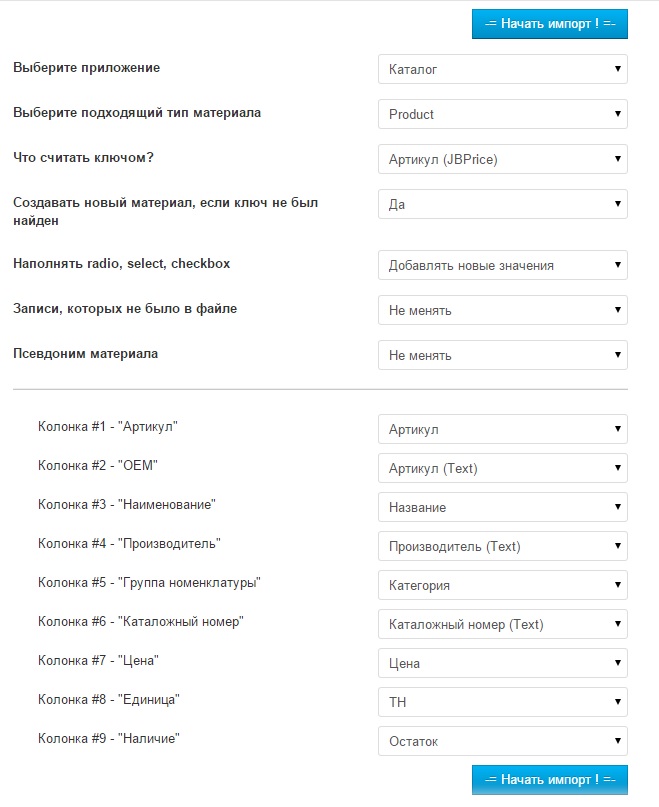Expand the dropdown showing "Добавлять новые значения"
Viewport: 659px width, 807px height.
(502, 266)
